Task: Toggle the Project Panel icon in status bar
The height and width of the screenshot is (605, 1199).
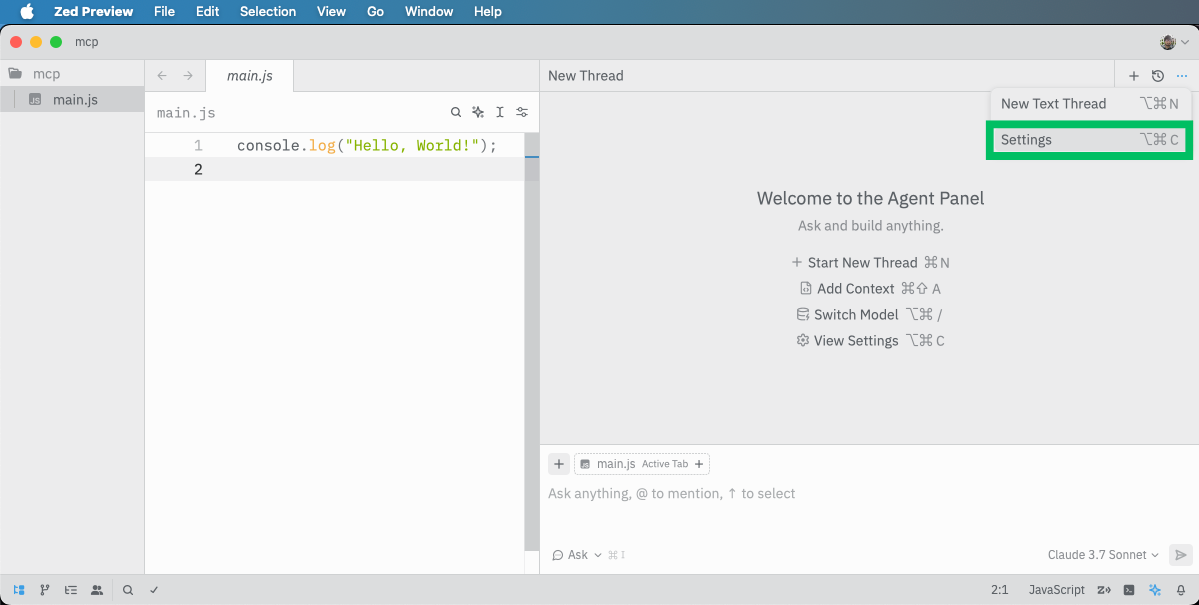Action: coord(19,590)
